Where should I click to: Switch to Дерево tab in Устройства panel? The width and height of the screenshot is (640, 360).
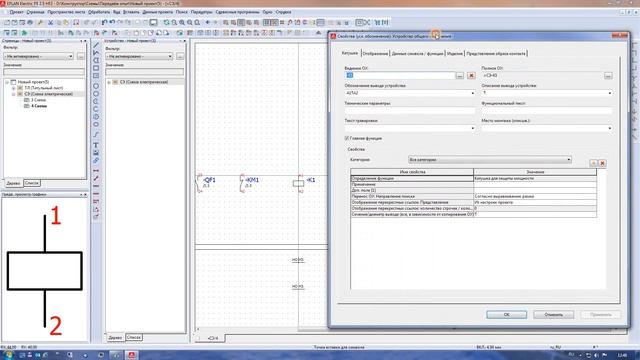click(x=116, y=338)
